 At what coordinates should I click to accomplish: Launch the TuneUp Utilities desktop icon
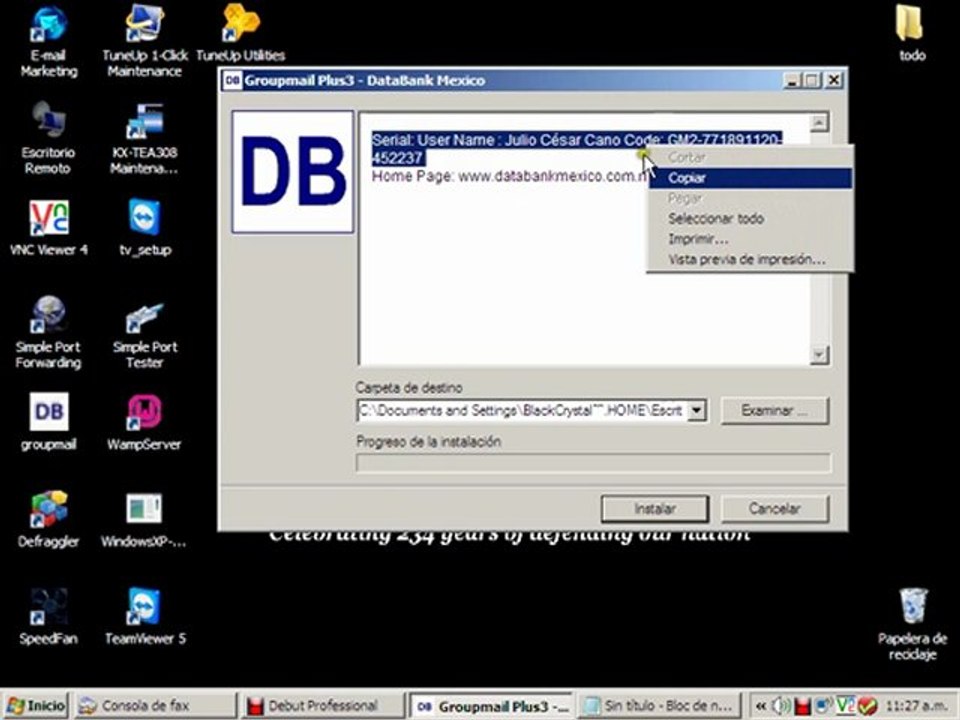pos(241,34)
